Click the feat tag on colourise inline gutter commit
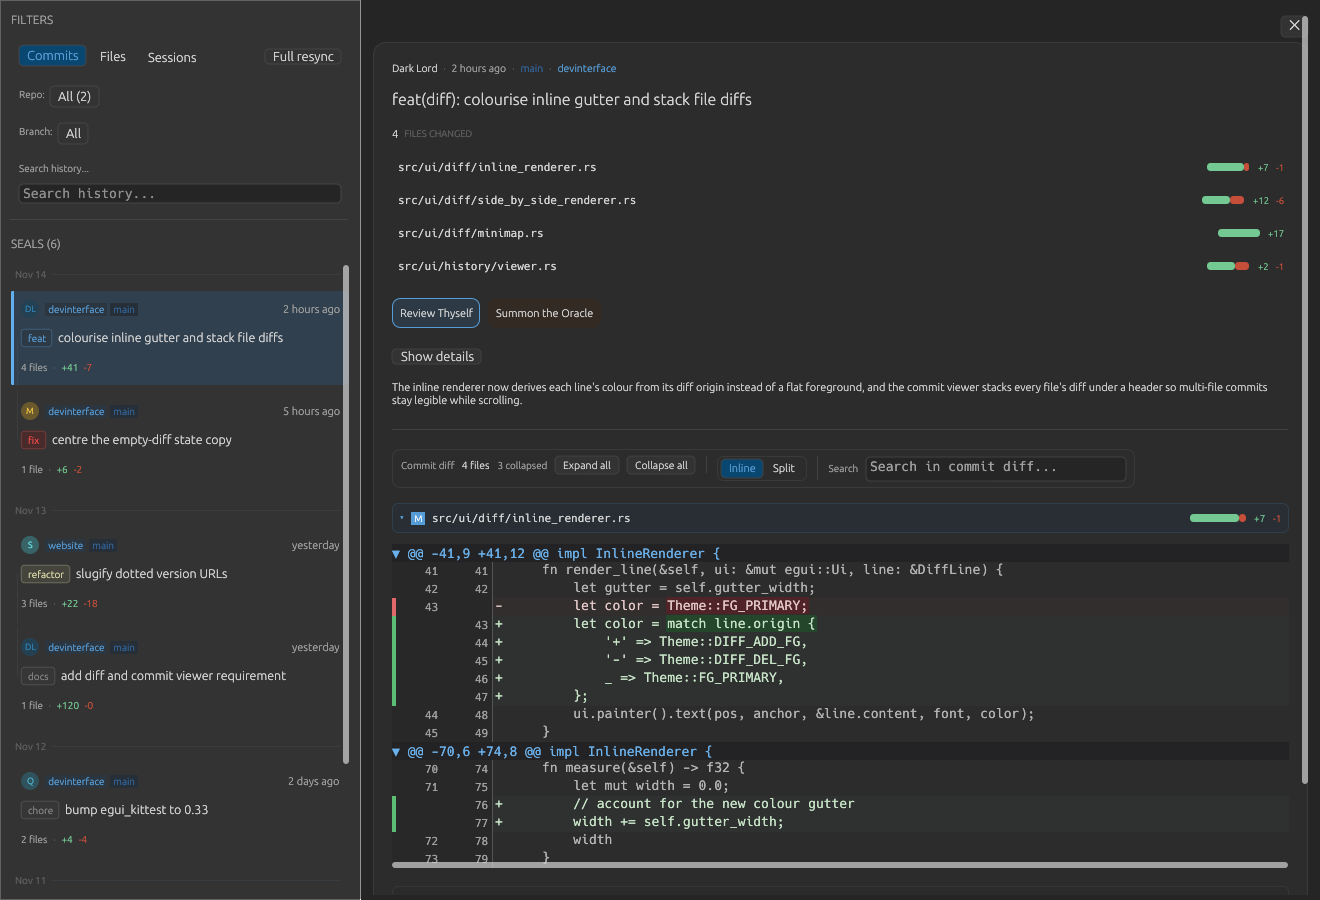 coord(36,338)
